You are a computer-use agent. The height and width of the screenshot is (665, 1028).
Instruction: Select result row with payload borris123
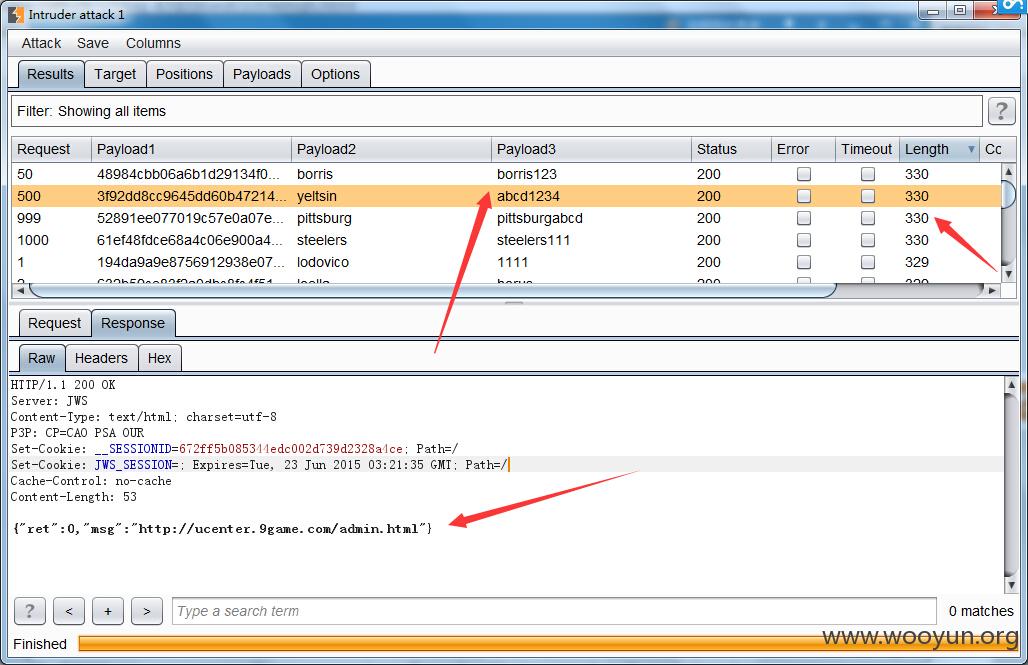tap(506, 174)
